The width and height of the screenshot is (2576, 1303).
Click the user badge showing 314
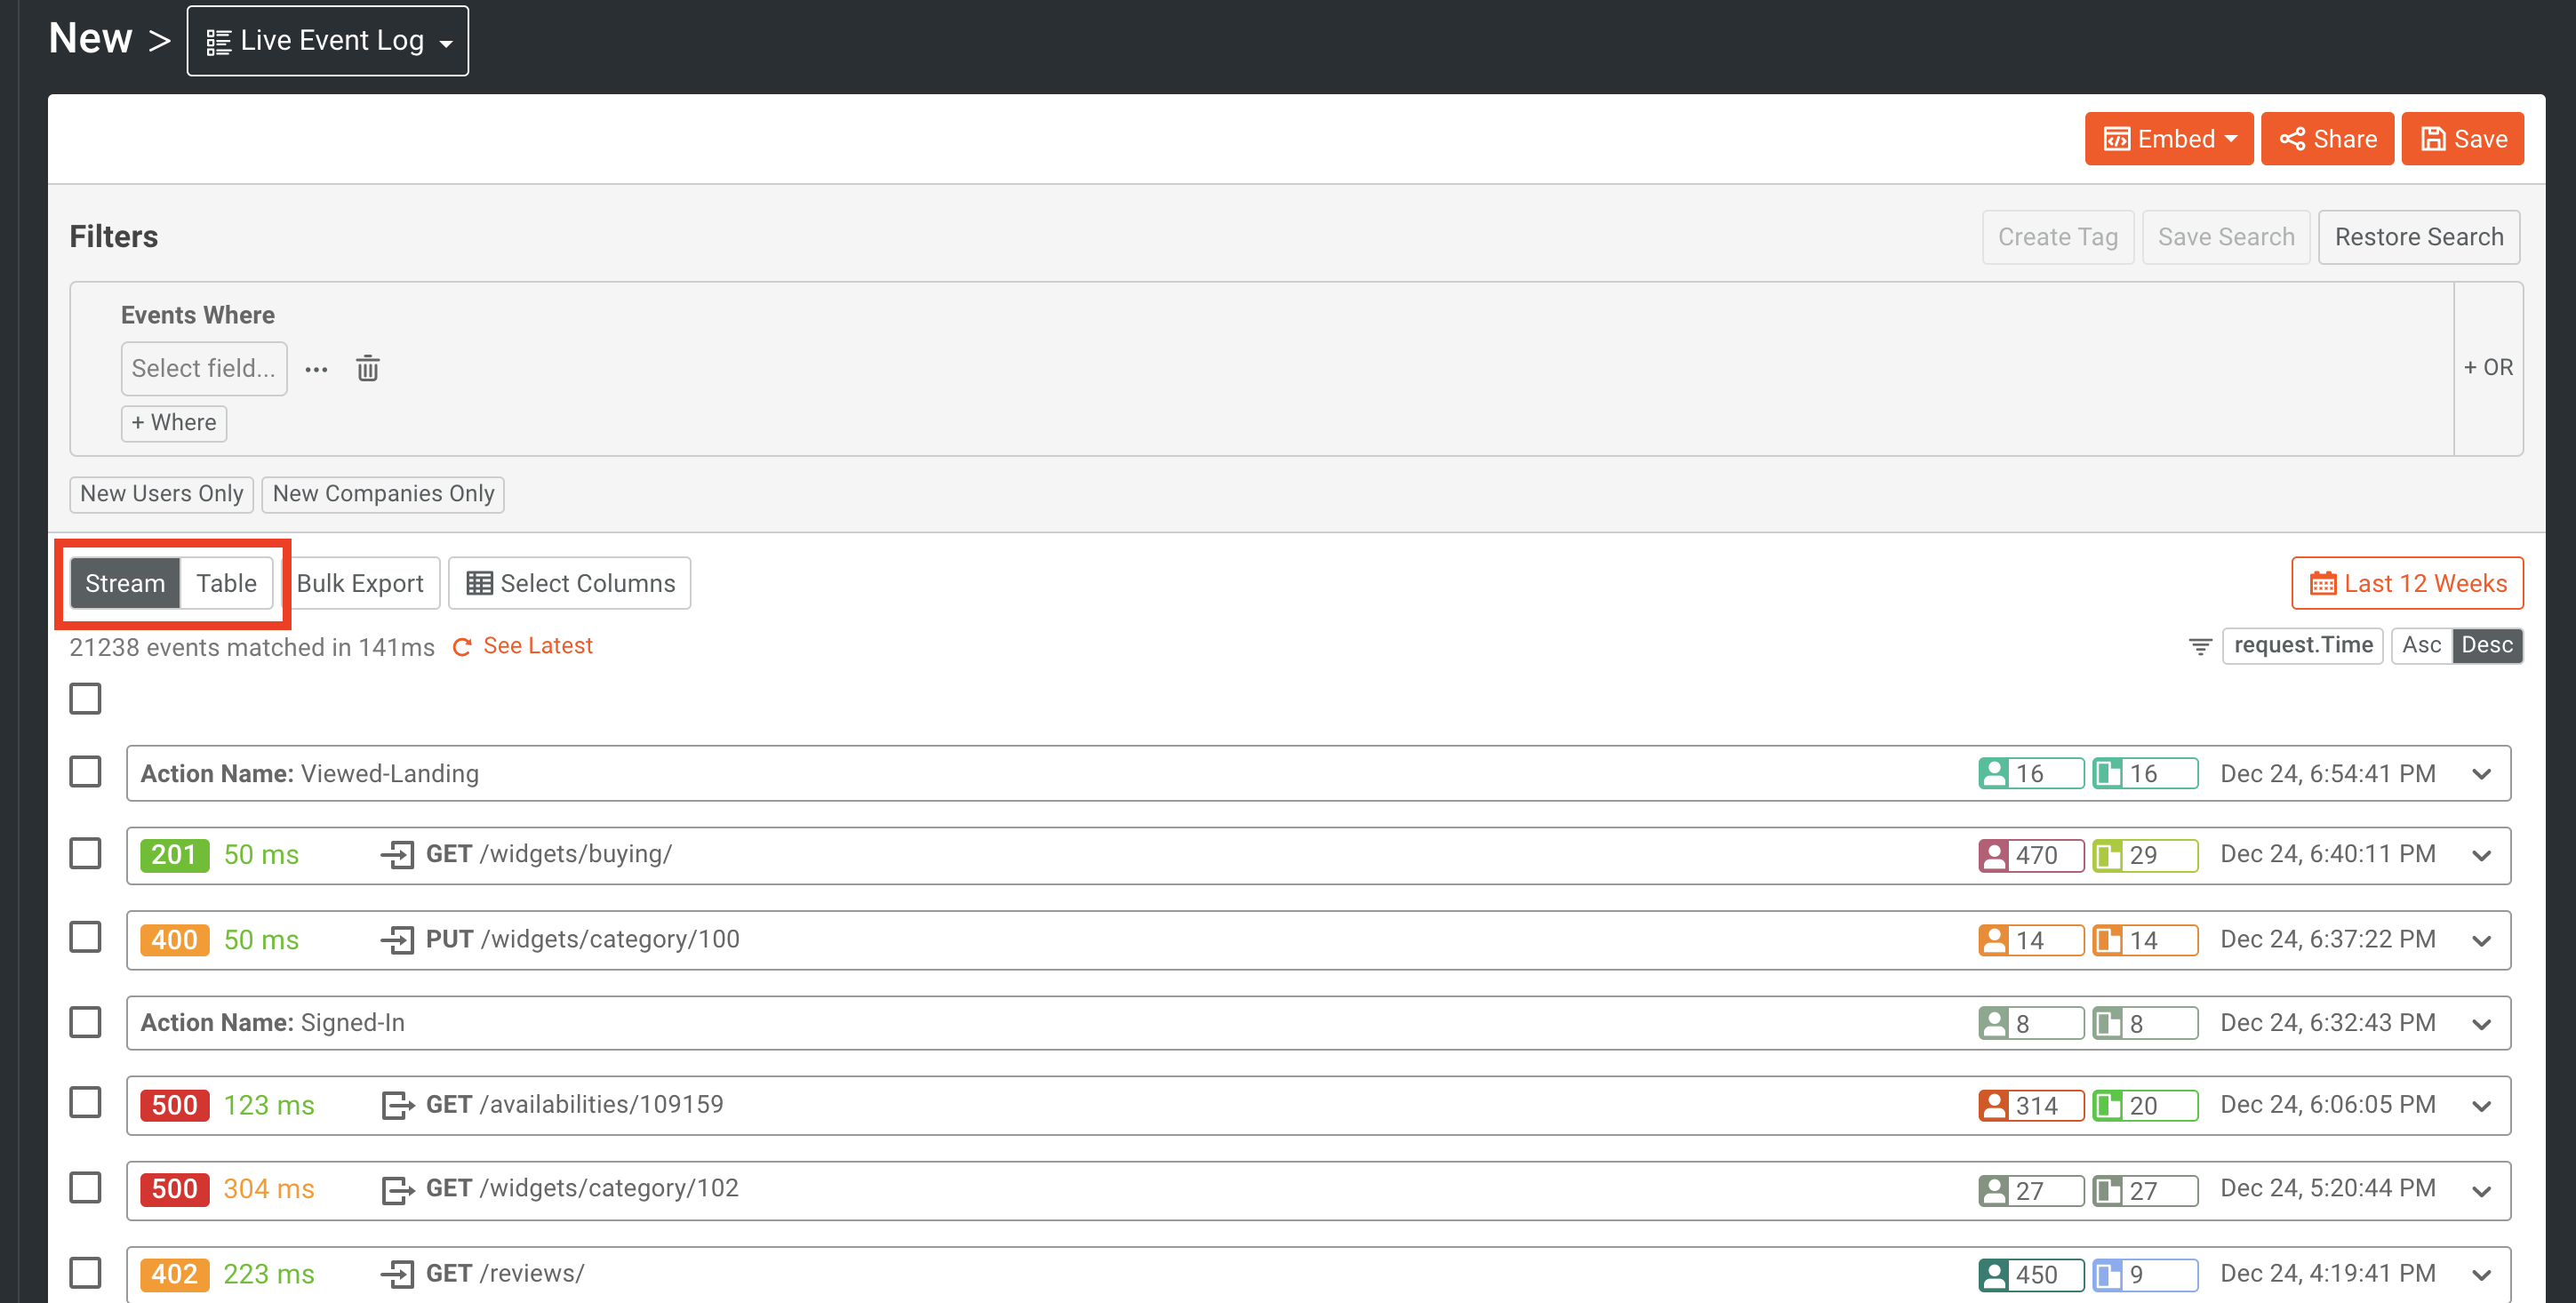[x=2029, y=1105]
